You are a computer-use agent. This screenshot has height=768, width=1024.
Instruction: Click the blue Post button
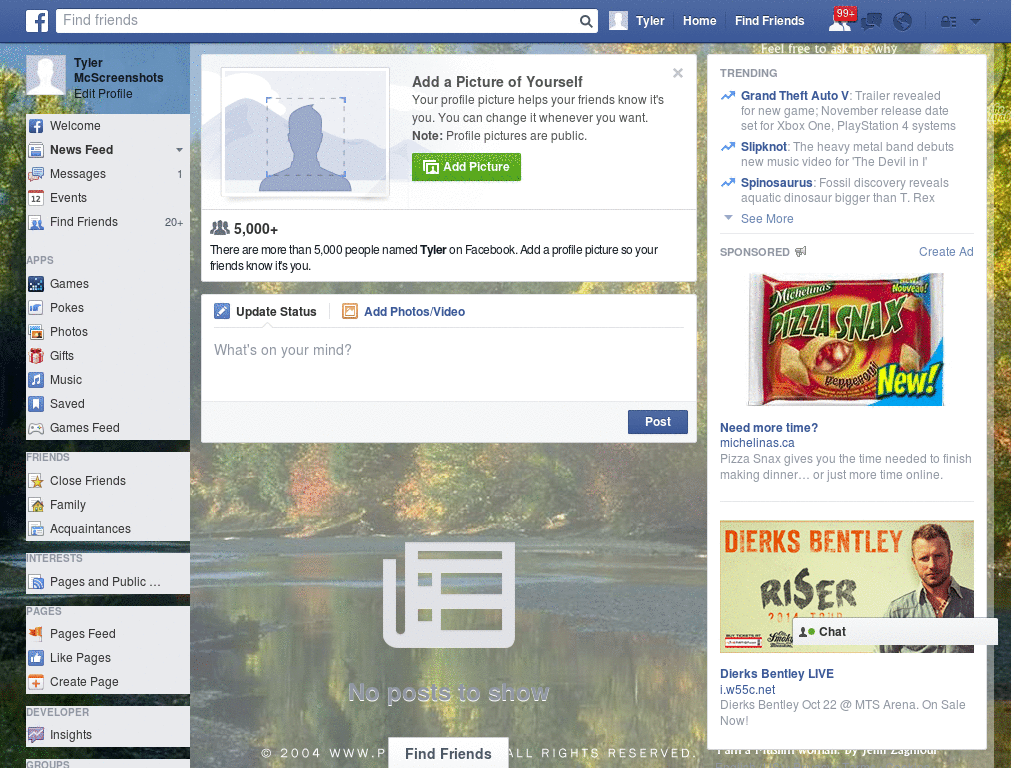(x=658, y=422)
